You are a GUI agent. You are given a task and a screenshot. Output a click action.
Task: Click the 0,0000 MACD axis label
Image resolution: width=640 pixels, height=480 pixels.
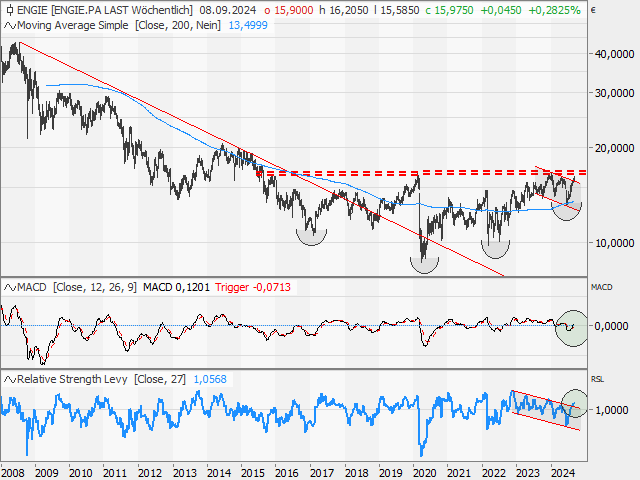click(x=611, y=326)
